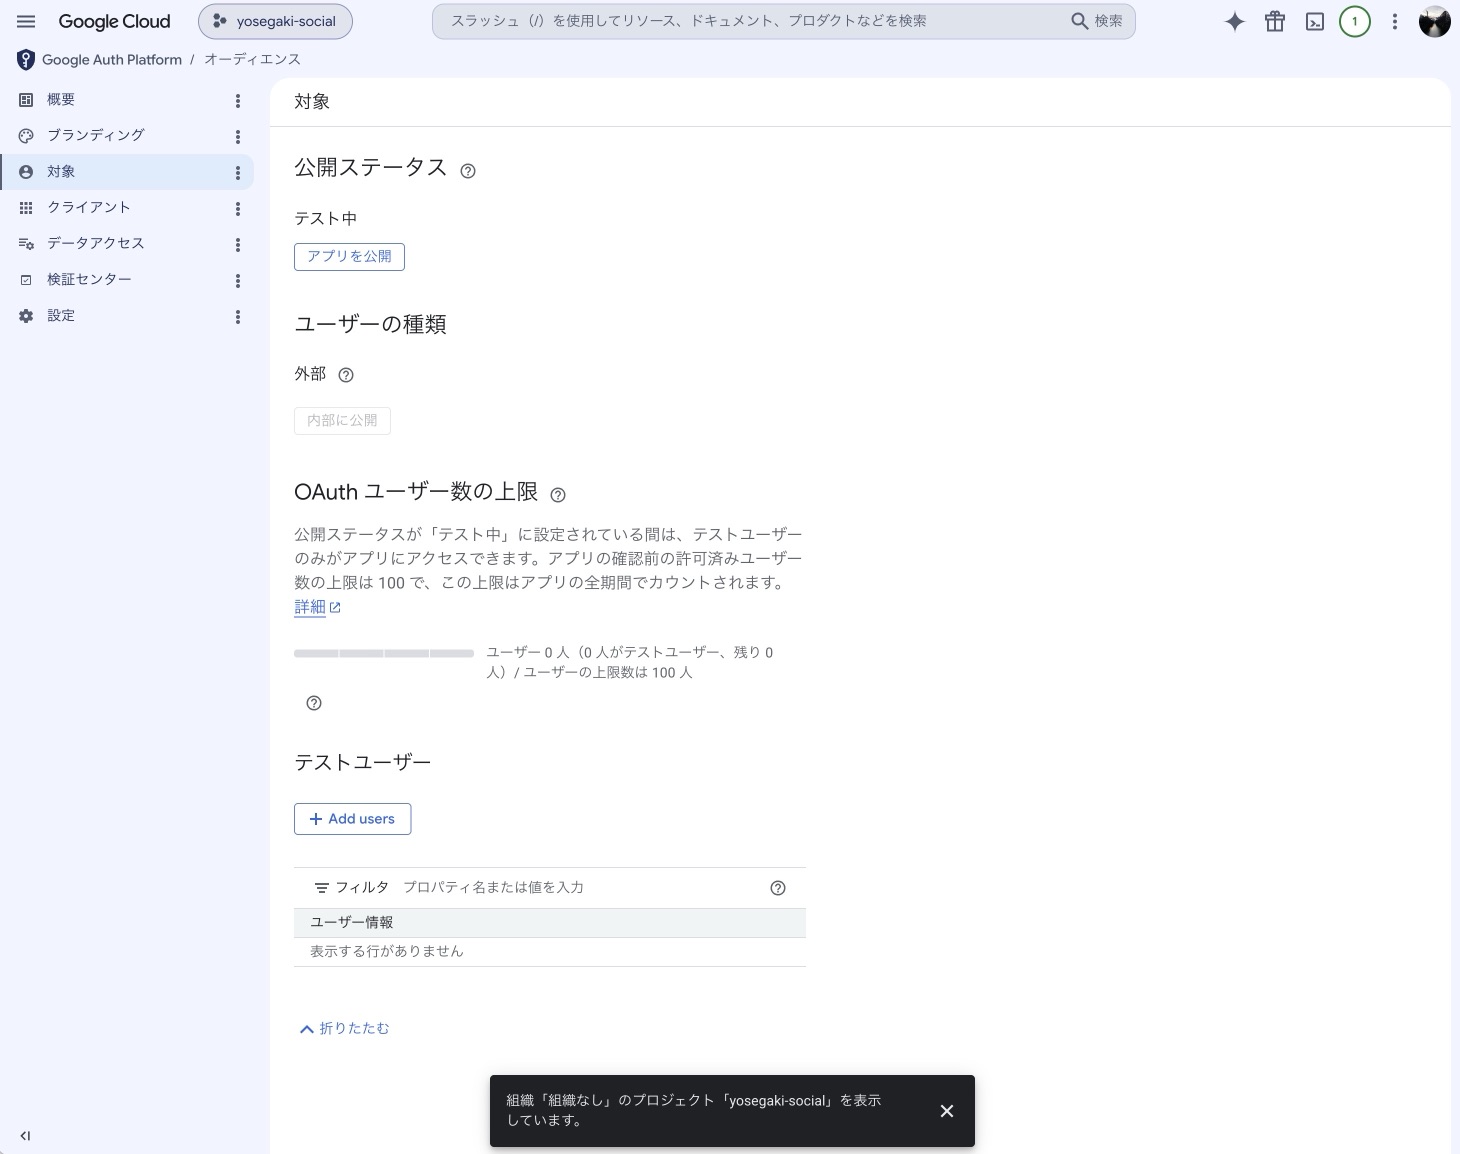This screenshot has width=1460, height=1154.
Task: Click the Google Auth Platform shield icon
Action: [x=26, y=60]
